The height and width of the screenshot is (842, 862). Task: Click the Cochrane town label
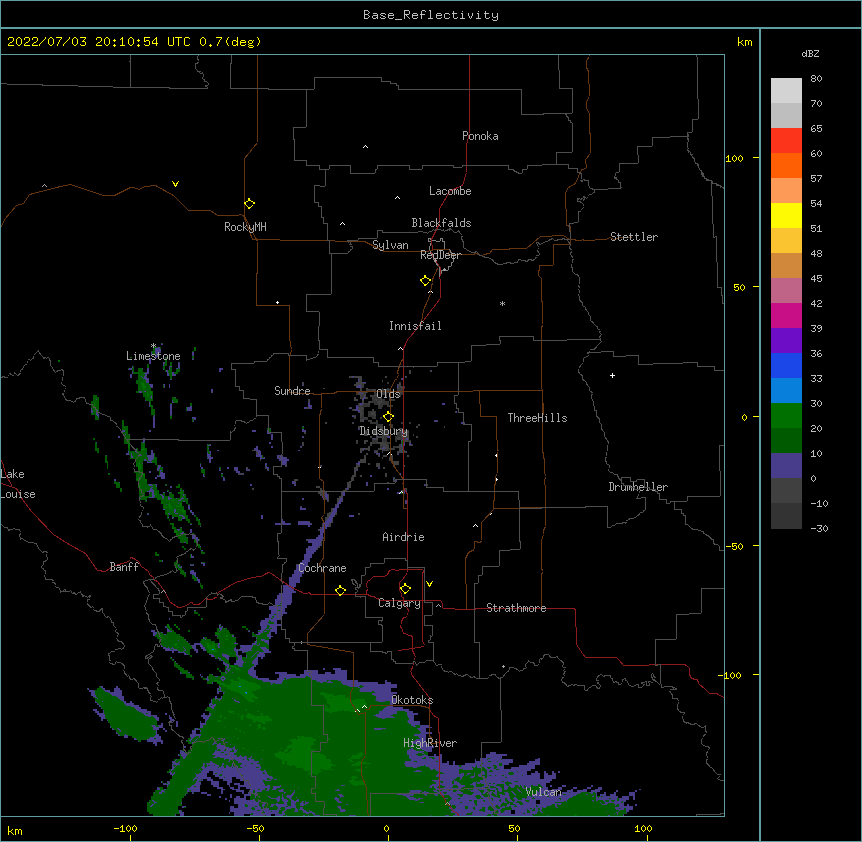pos(323,568)
